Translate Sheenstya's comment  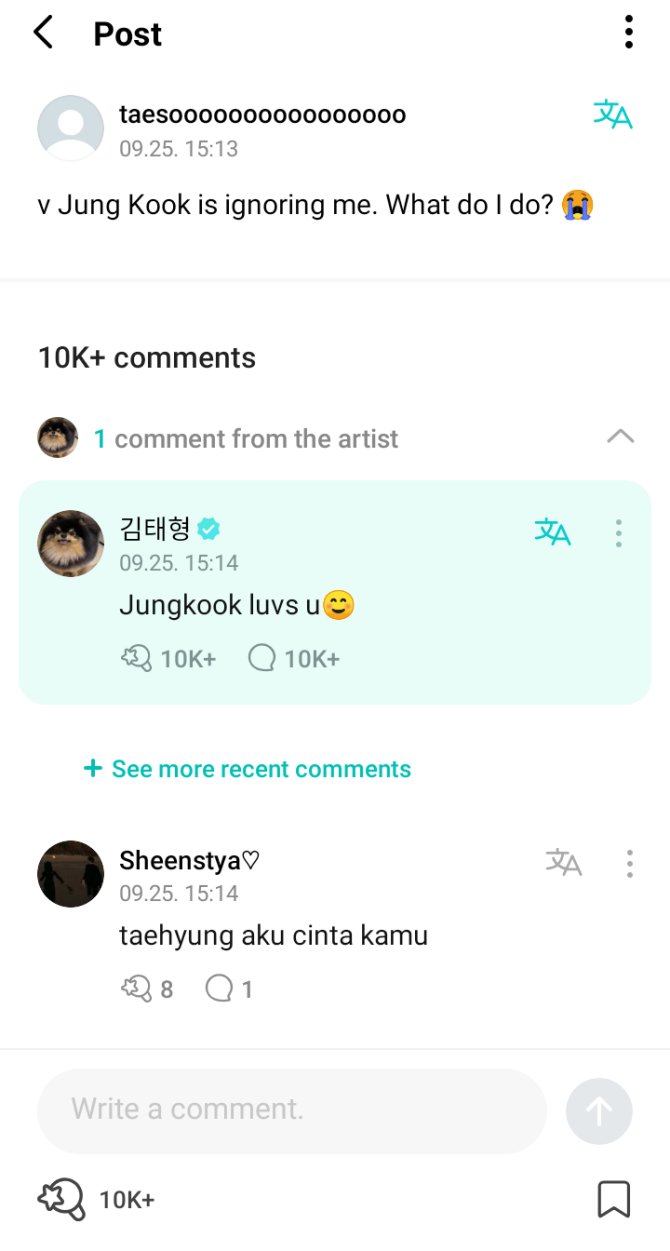point(563,862)
